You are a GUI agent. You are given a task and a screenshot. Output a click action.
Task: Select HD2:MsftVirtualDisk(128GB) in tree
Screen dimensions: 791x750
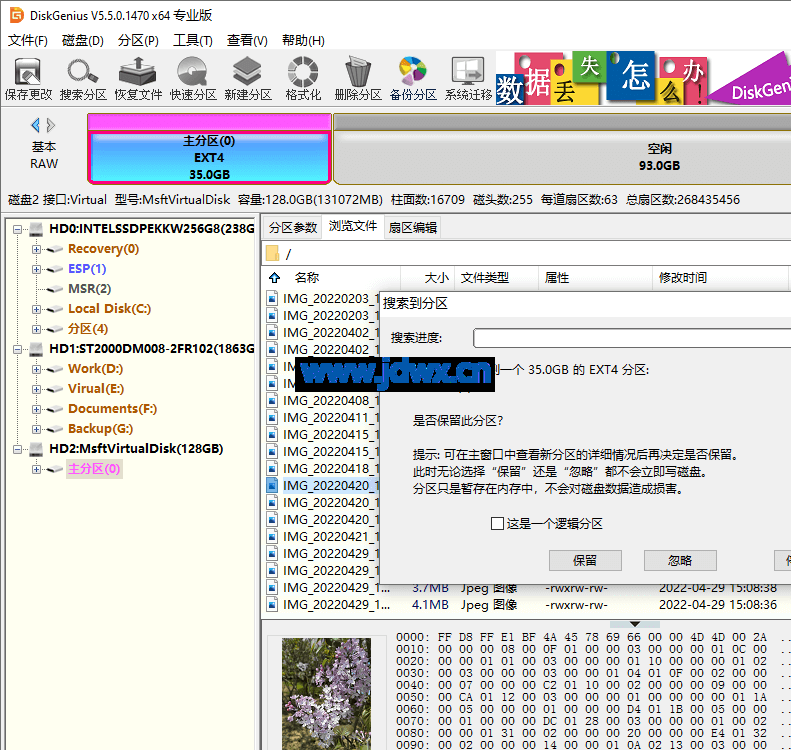tap(136, 448)
